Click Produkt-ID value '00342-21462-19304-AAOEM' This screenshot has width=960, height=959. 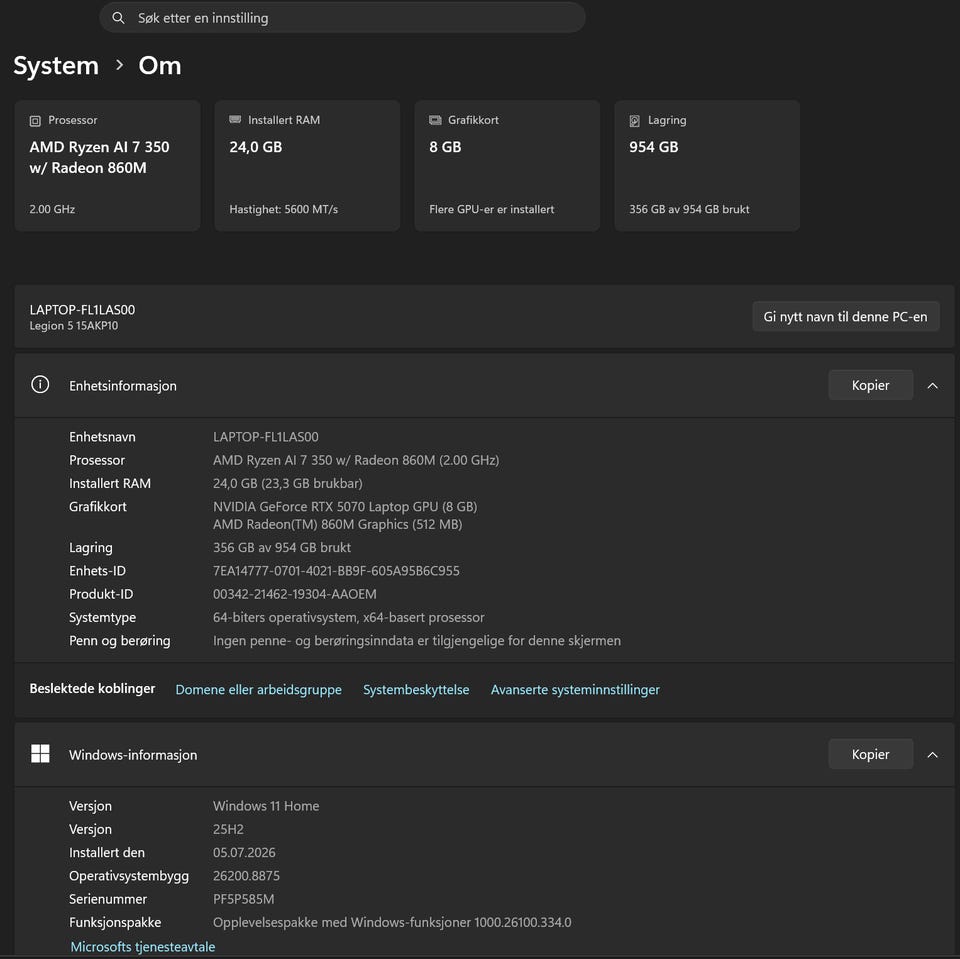click(294, 594)
